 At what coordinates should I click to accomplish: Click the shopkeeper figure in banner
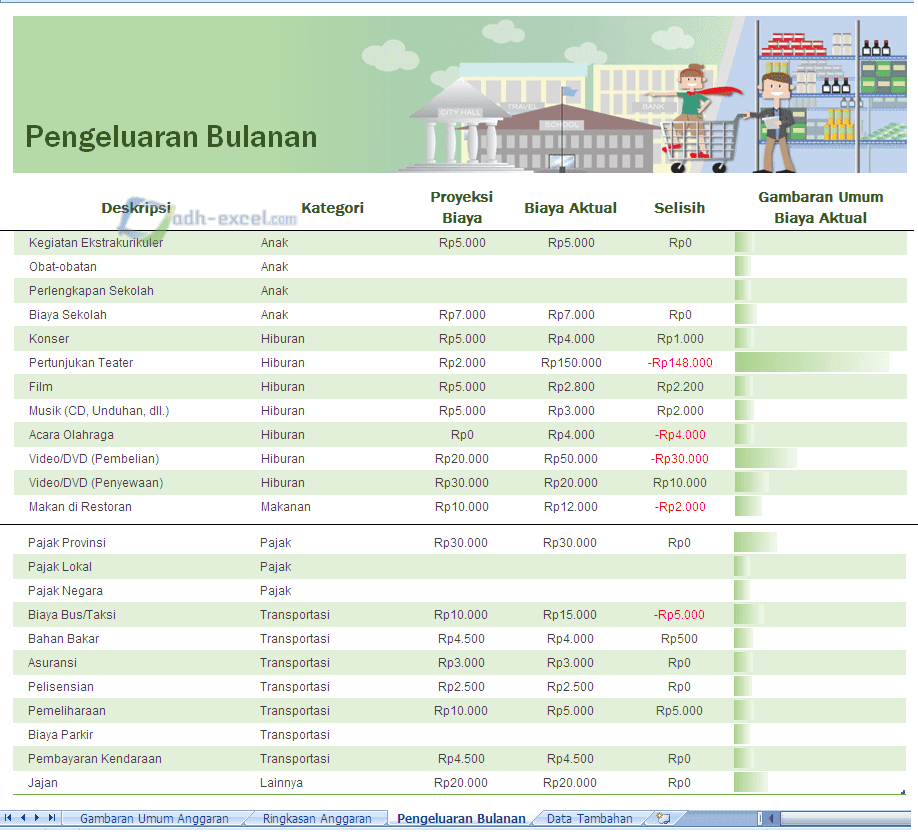[x=775, y=115]
